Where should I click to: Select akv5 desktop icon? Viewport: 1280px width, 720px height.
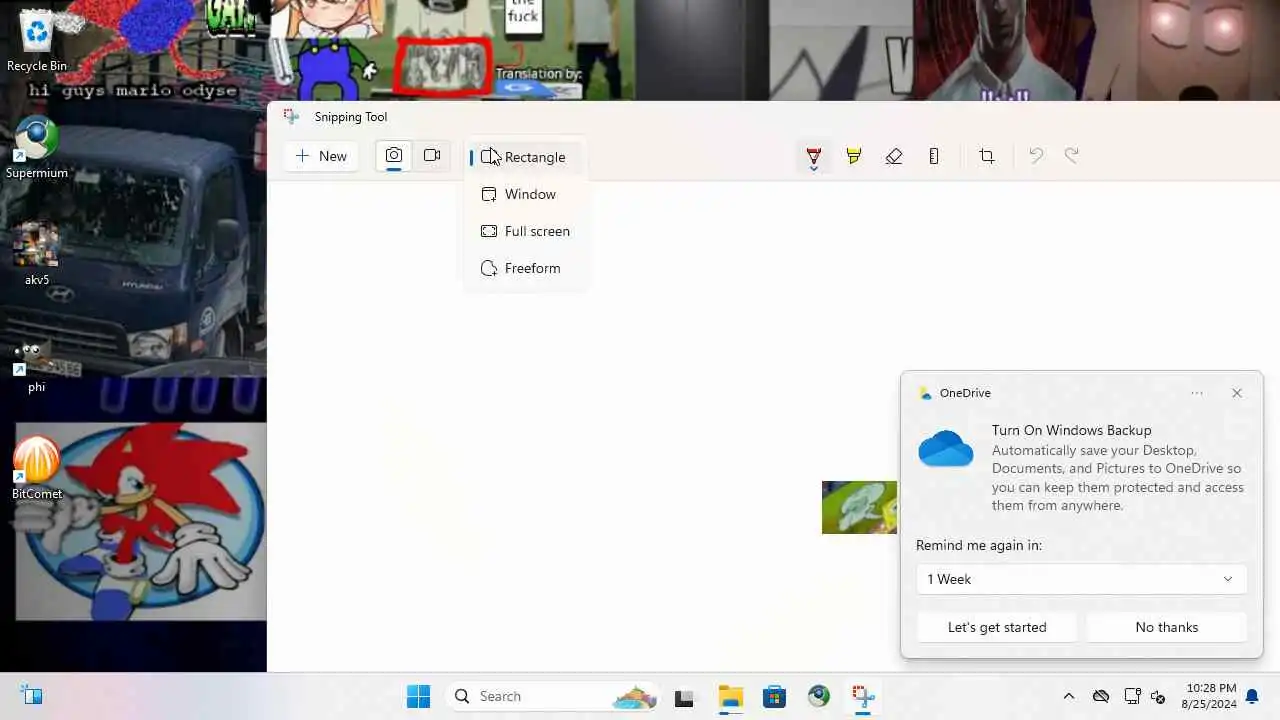coord(37,255)
